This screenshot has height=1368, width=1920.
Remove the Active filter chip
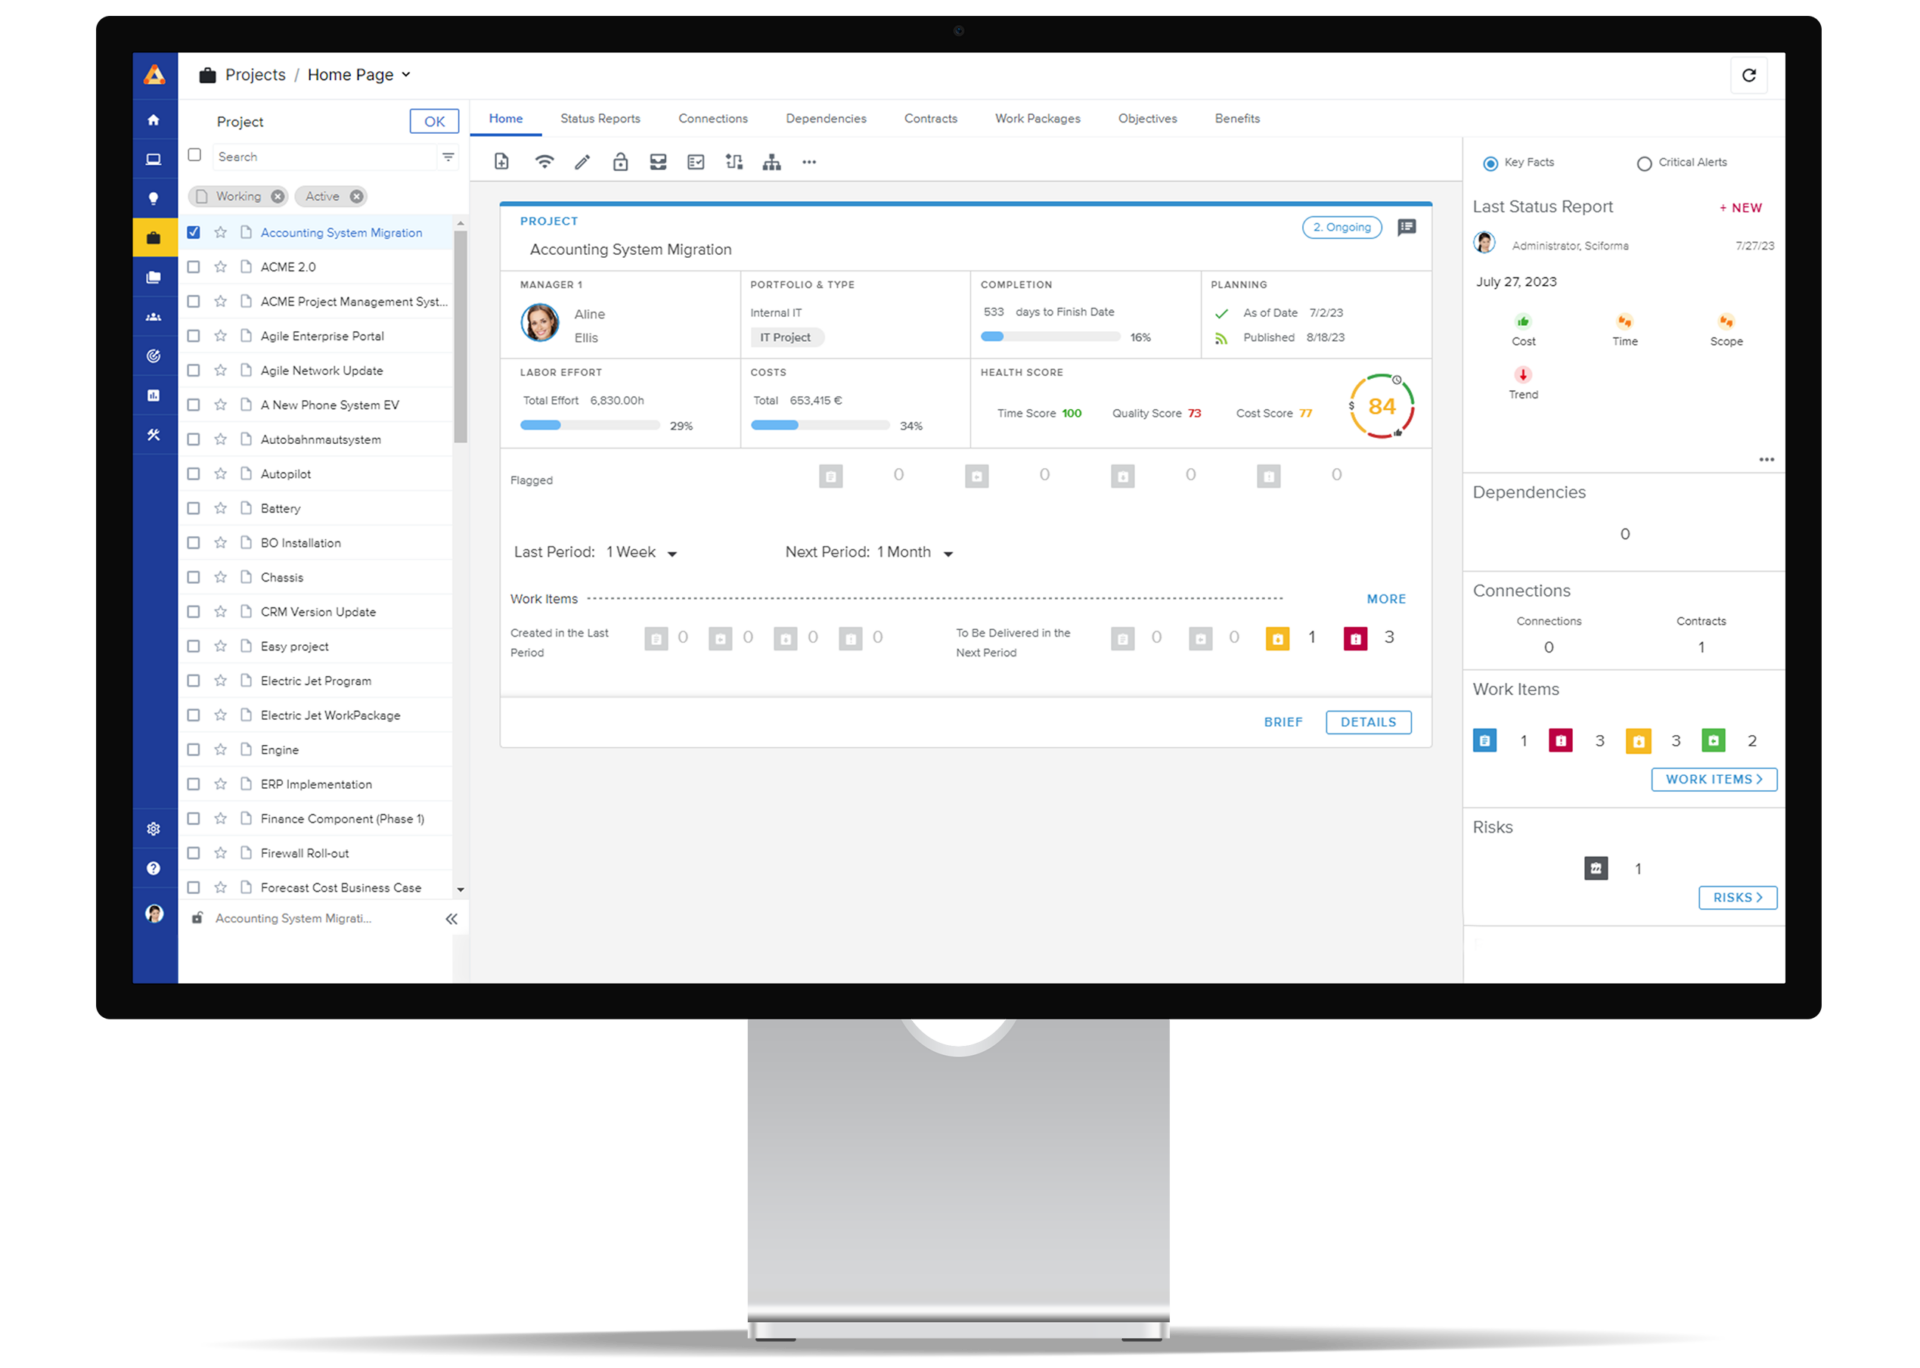point(357,197)
